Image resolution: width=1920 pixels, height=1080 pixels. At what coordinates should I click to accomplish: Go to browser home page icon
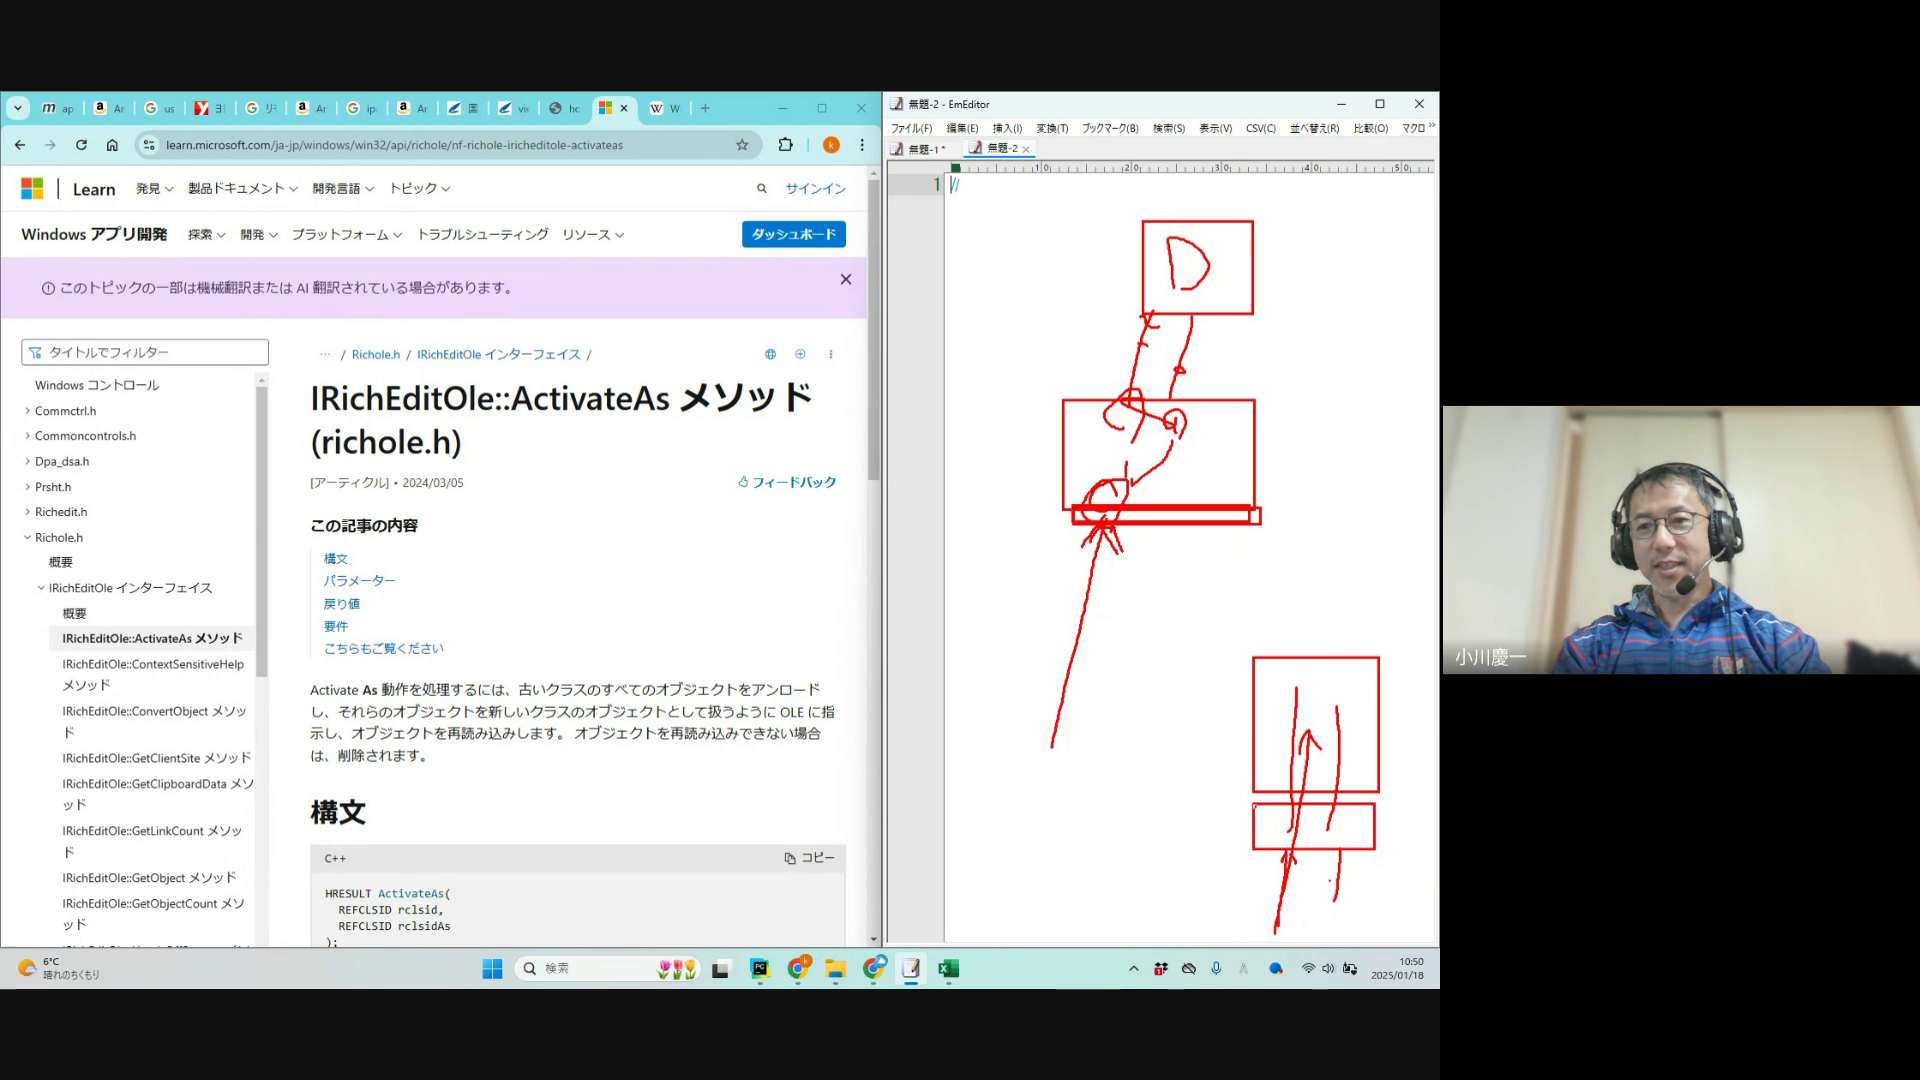pyautogui.click(x=112, y=145)
